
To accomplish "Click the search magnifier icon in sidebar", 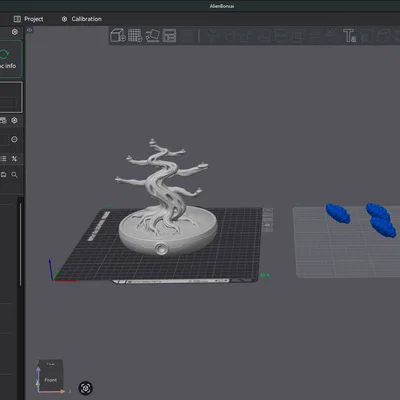I will (x=14, y=175).
